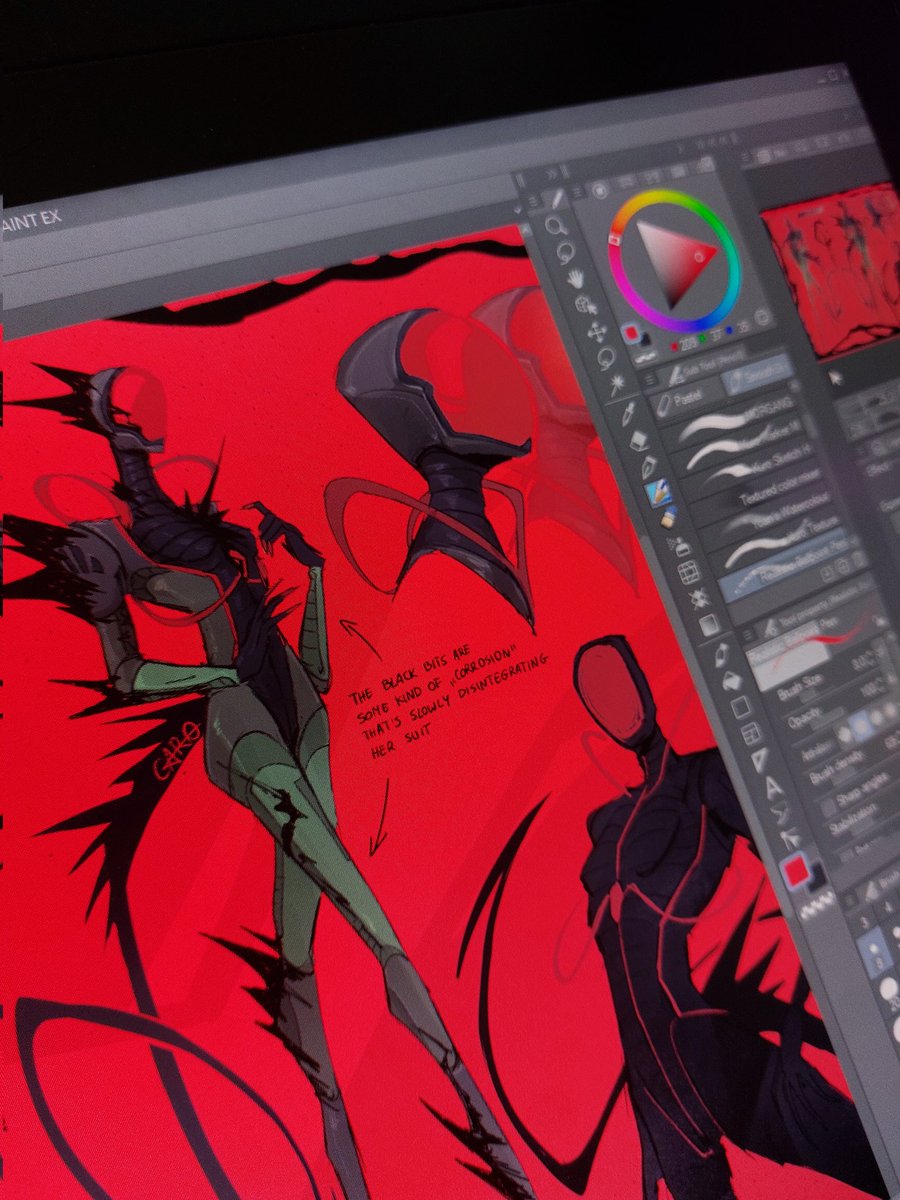Screen dimensions: 900x1200
Task: Select the highlighted preset in the Brush Size panel
Action: click(x=875, y=952)
